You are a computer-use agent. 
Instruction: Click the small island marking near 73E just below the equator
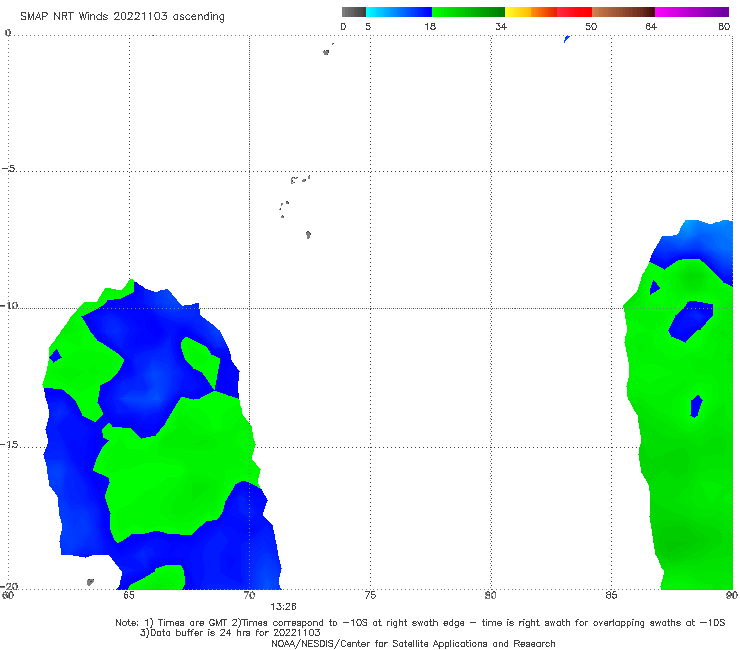click(x=326, y=52)
